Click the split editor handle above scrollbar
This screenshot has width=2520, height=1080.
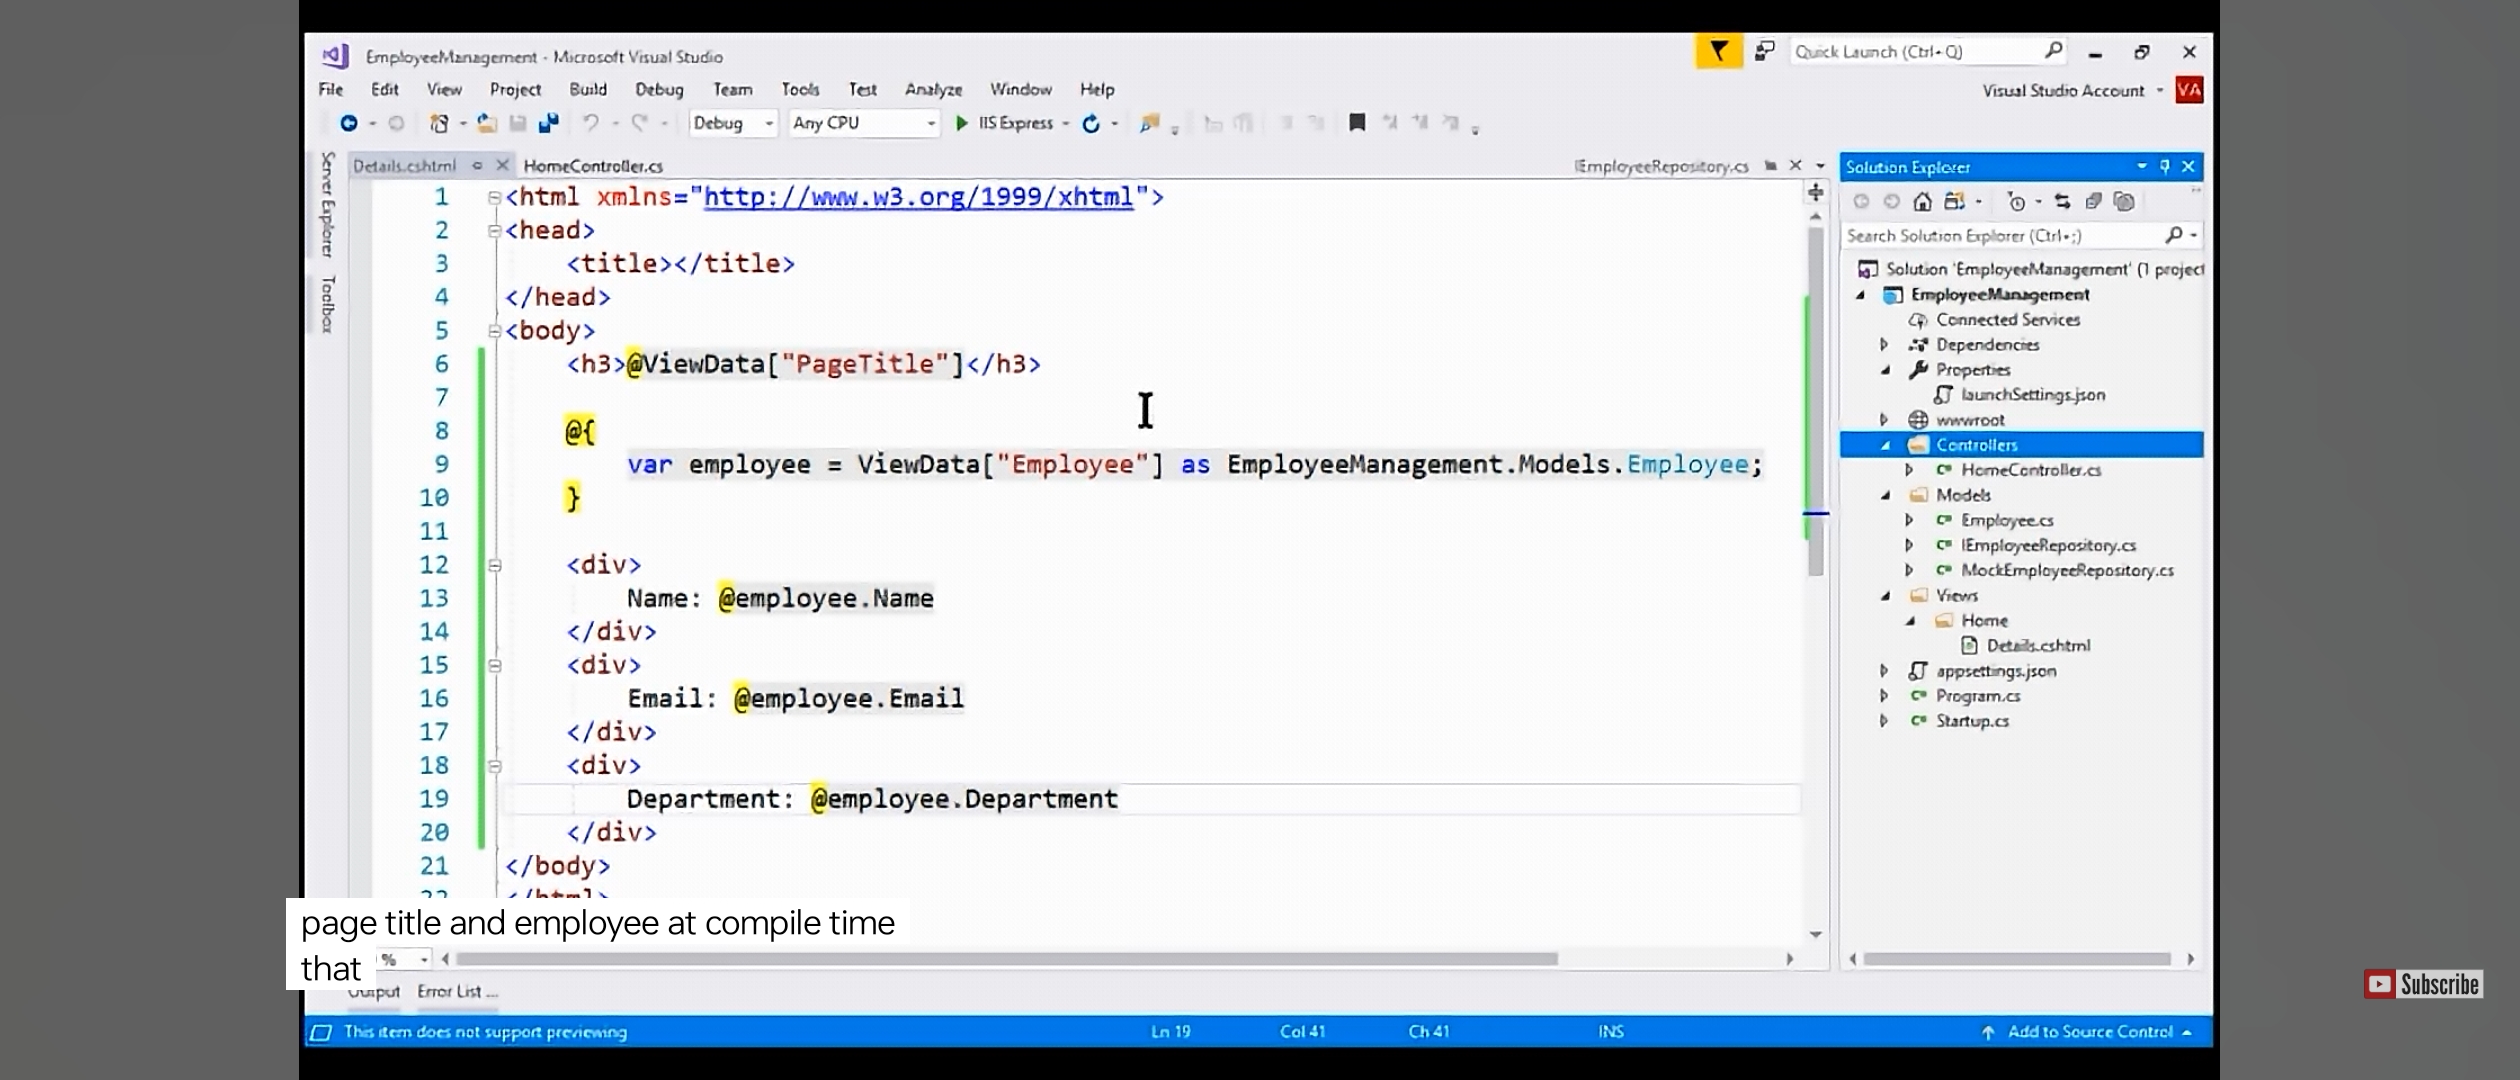tap(1815, 192)
